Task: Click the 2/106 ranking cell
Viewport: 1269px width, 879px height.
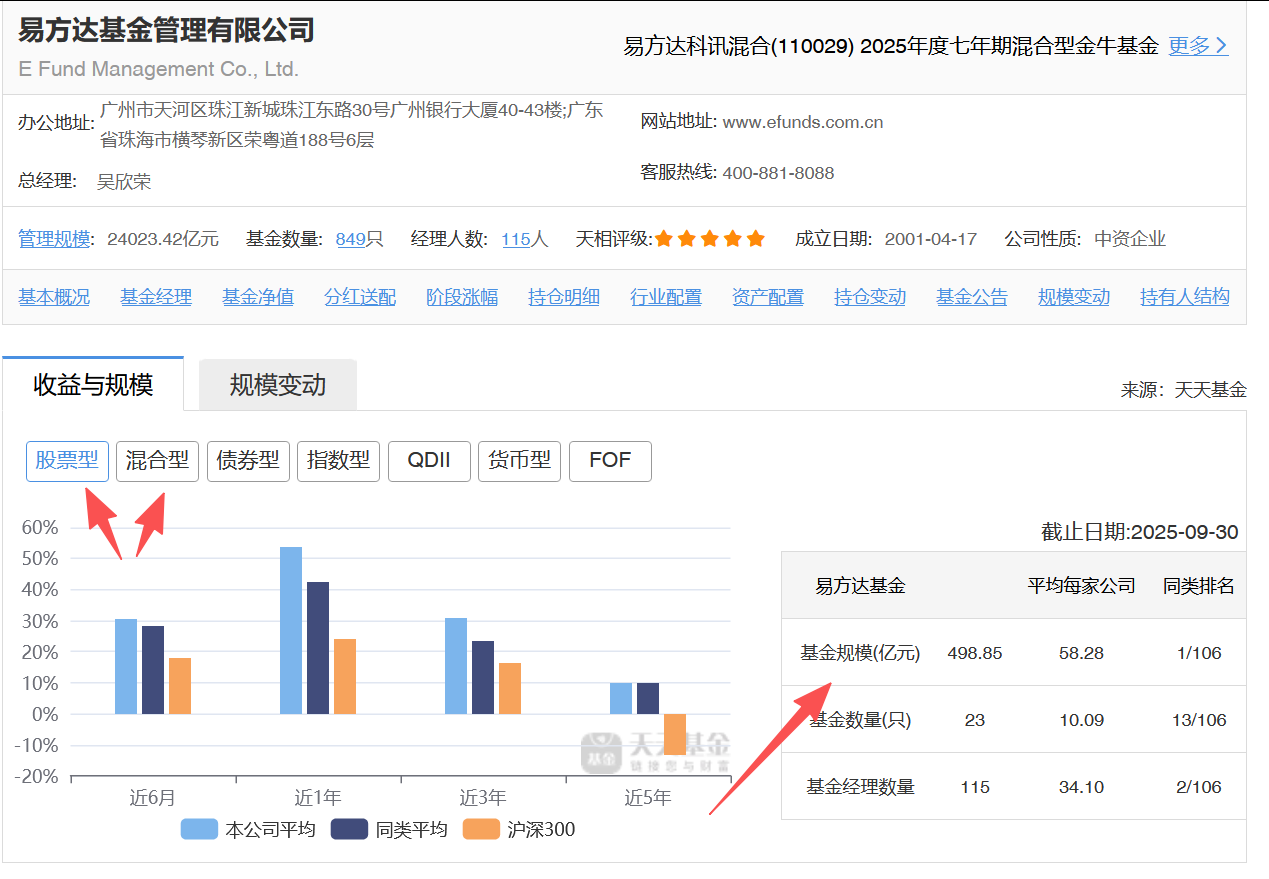Action: click(x=1200, y=787)
